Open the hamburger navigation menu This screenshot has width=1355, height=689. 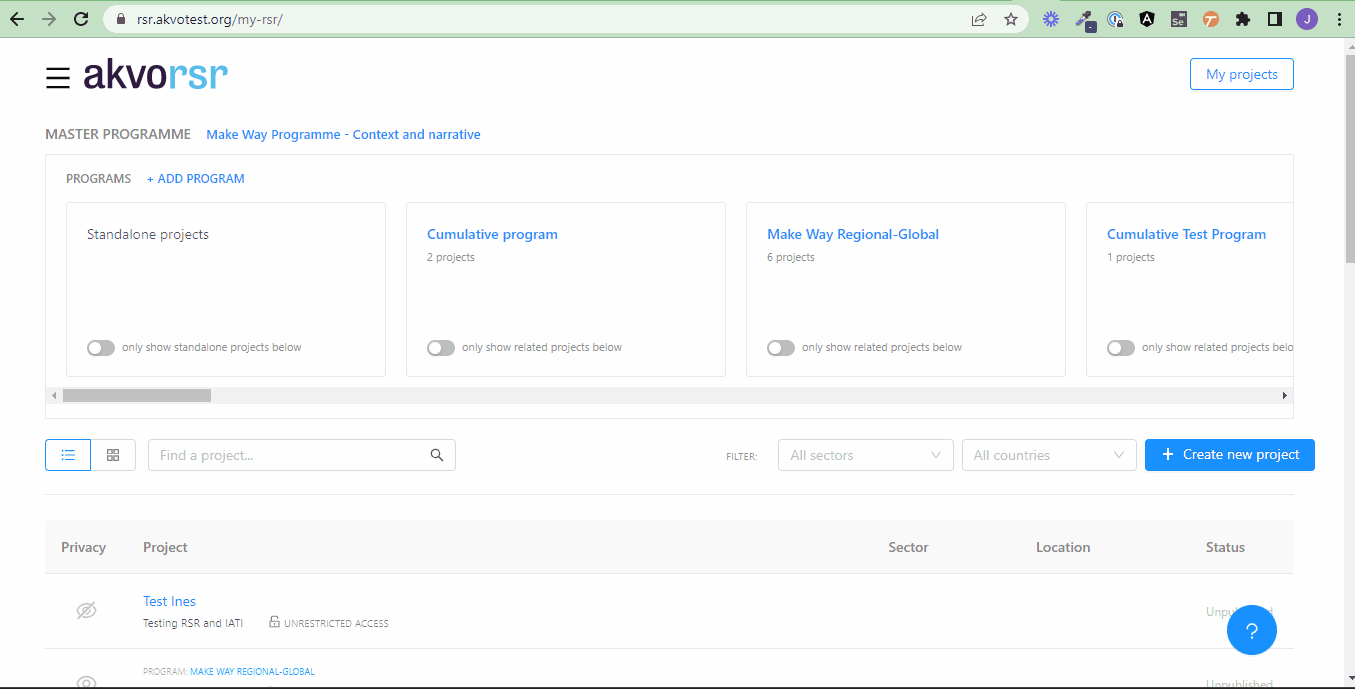(58, 78)
